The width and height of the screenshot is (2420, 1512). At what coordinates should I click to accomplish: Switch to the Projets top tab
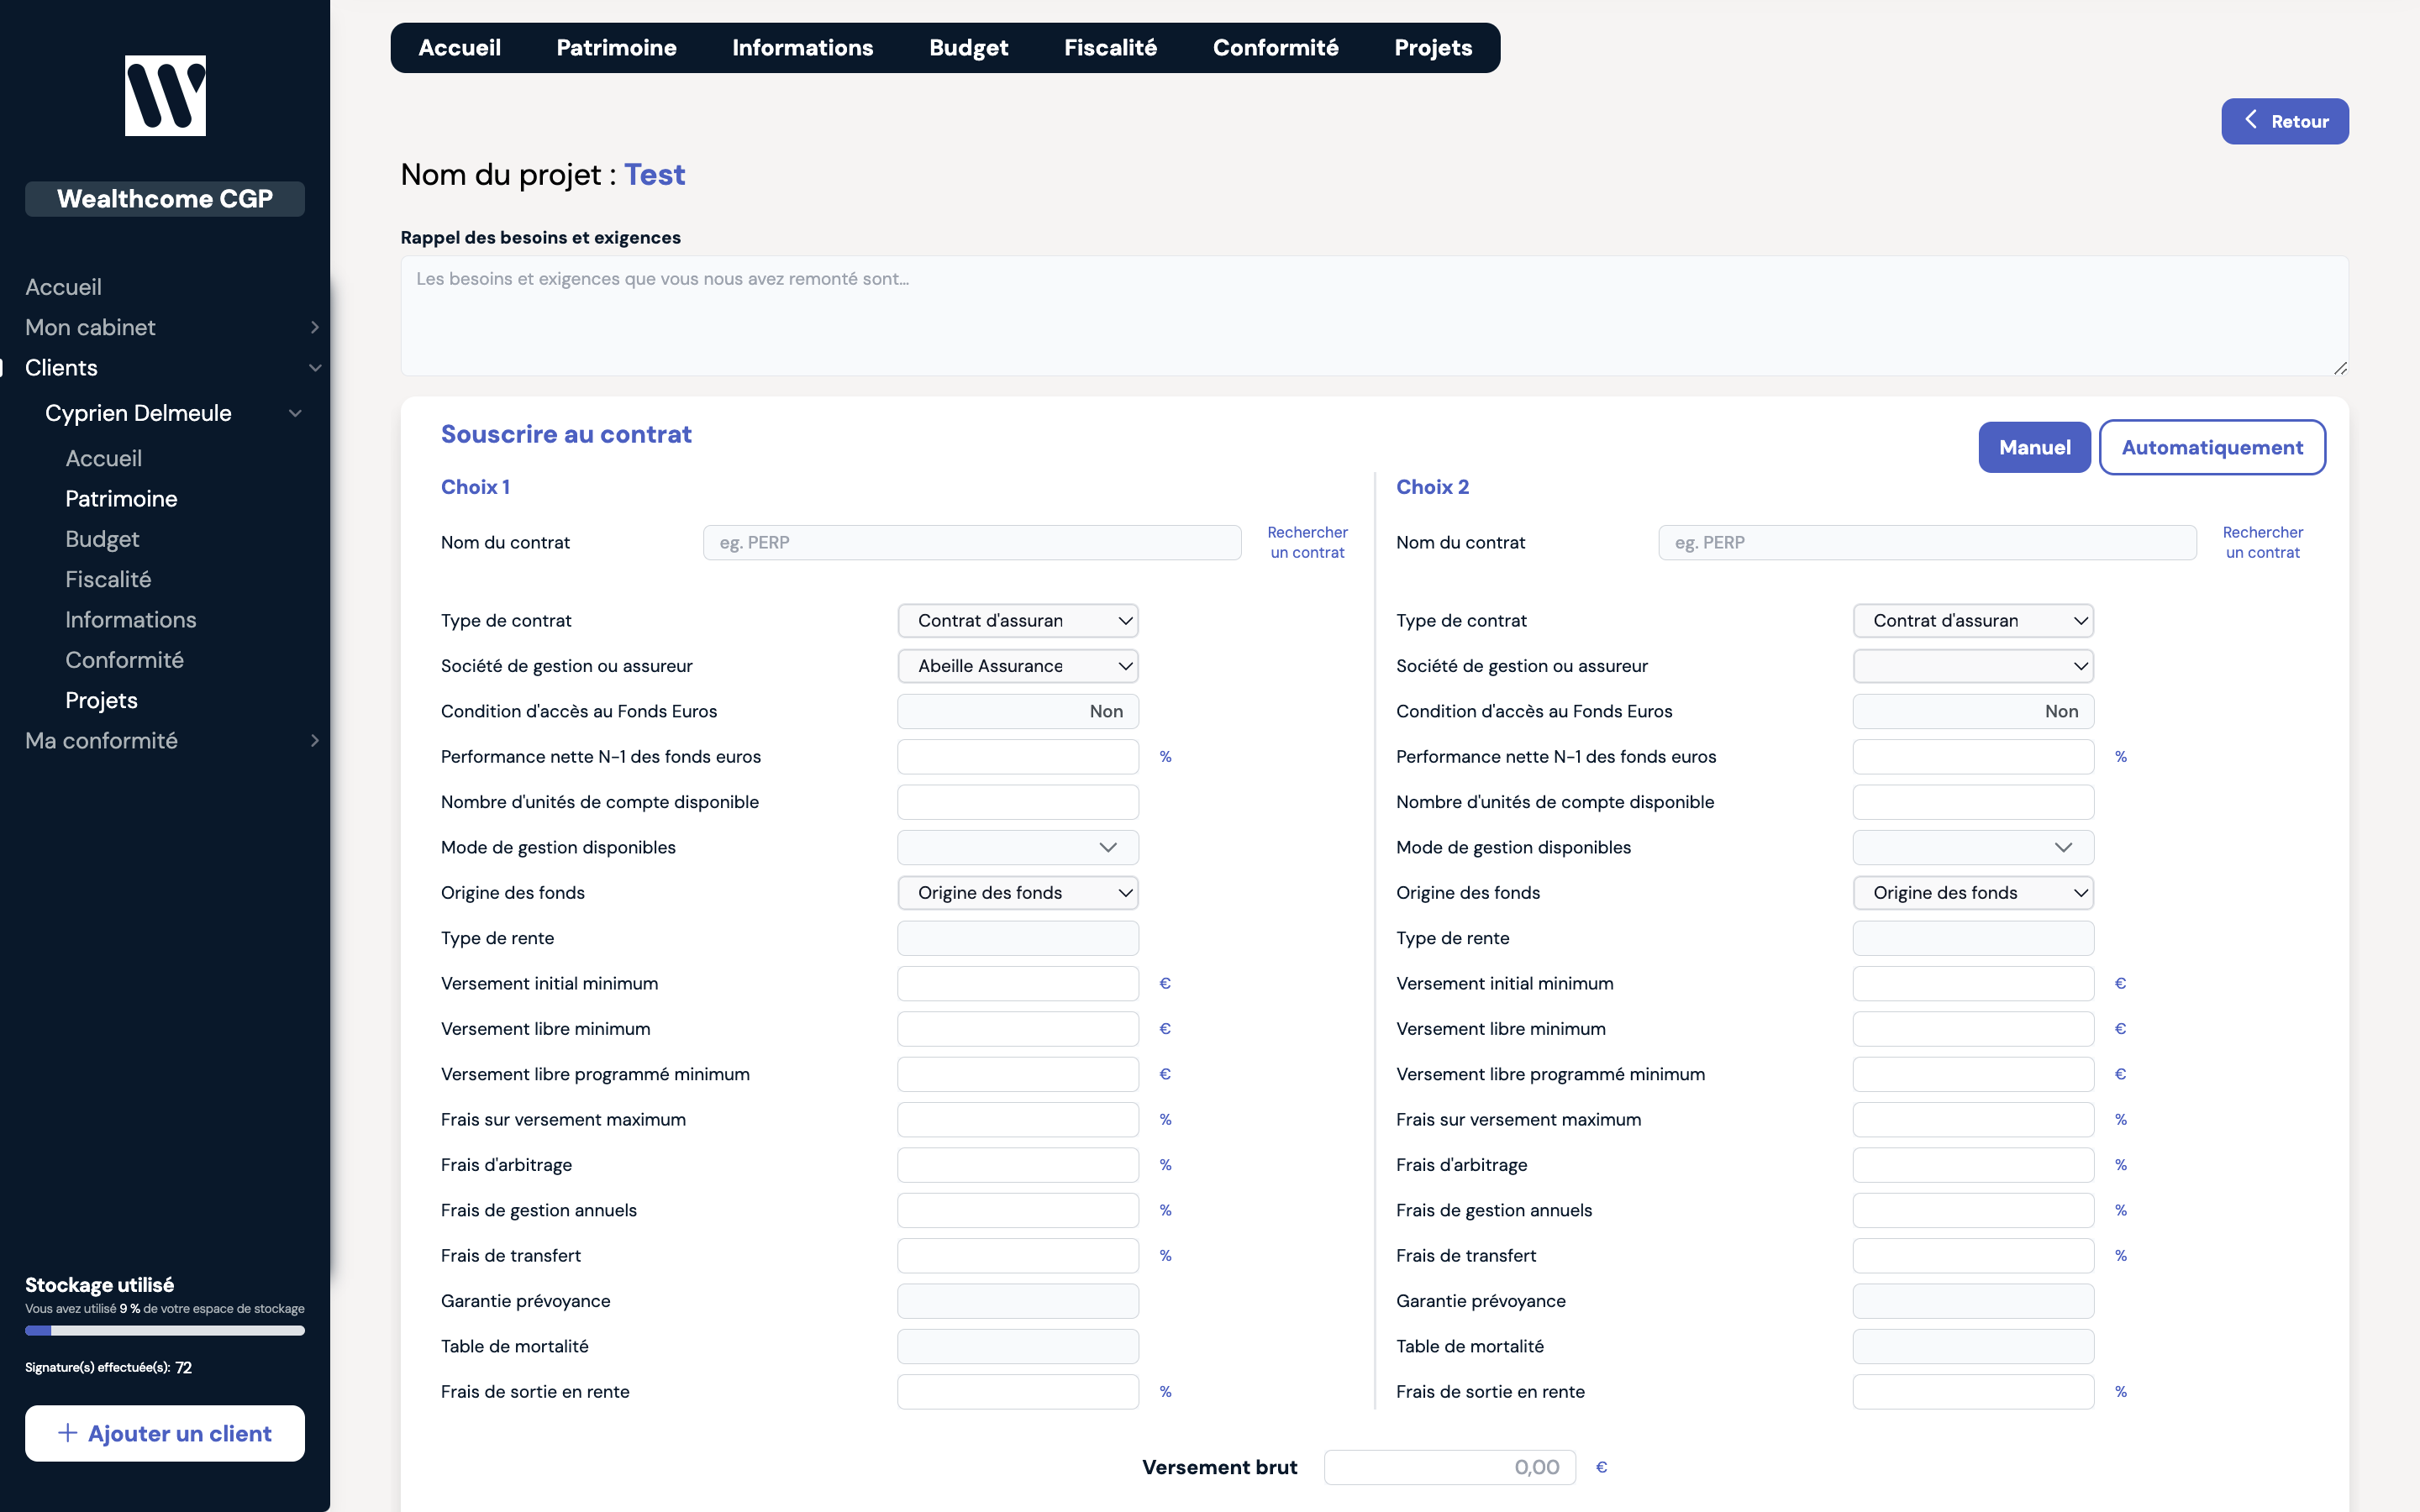point(1433,48)
